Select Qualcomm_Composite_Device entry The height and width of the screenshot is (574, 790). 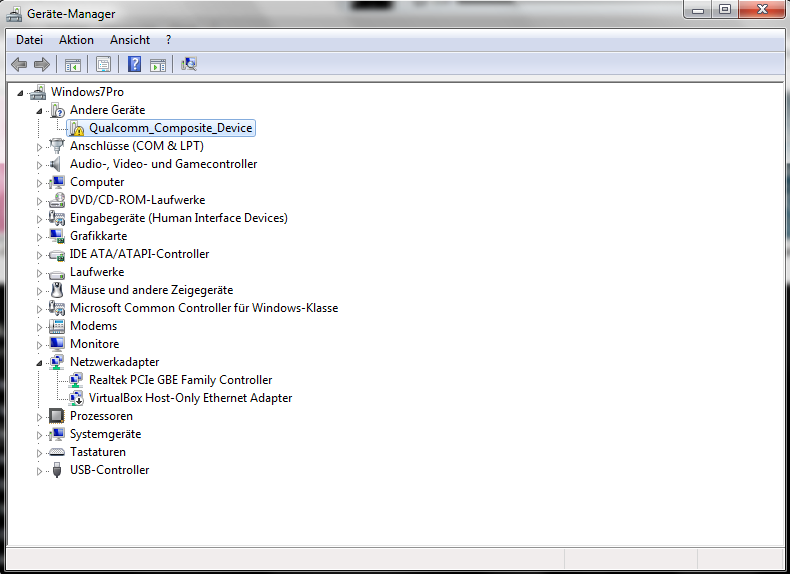click(170, 128)
